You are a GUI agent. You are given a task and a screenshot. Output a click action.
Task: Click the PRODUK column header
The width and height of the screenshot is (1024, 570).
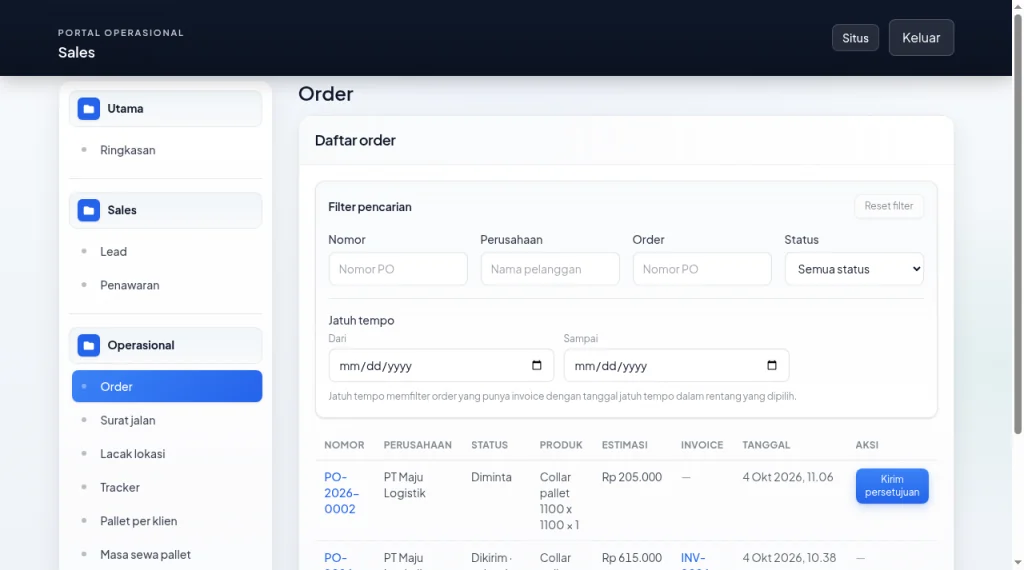coord(561,445)
